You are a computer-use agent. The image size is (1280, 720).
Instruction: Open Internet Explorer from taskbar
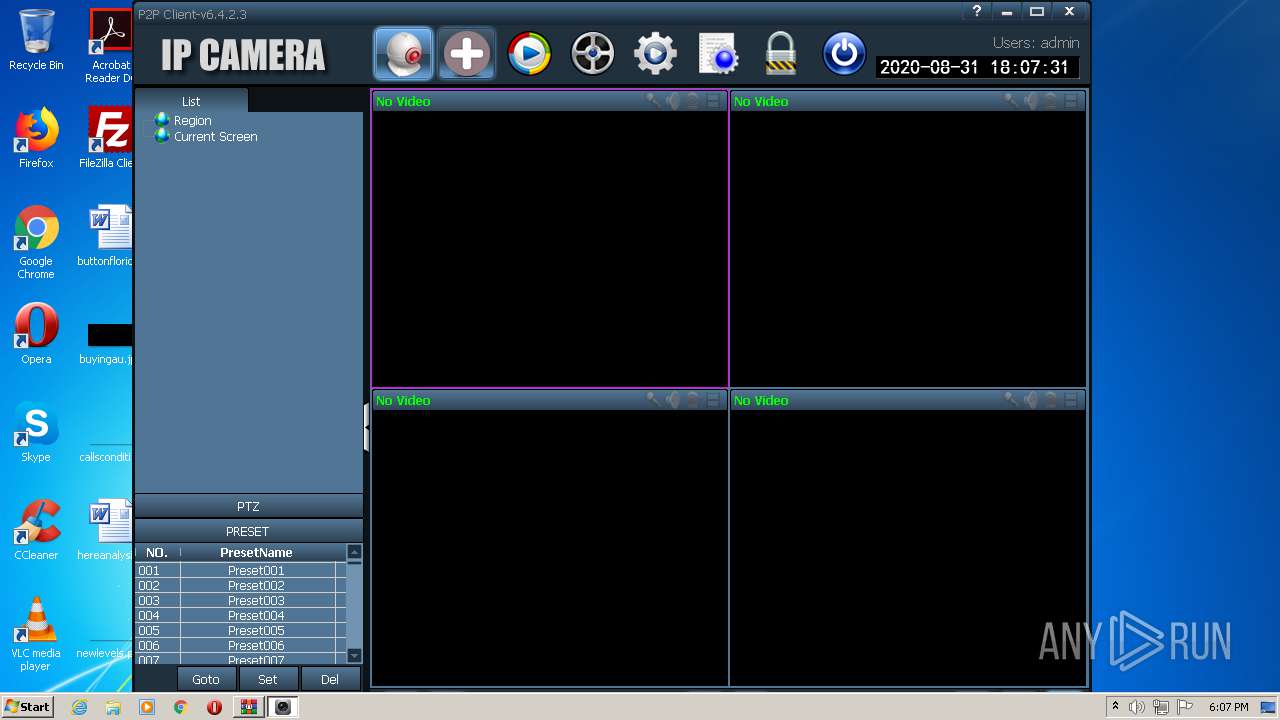click(79, 707)
